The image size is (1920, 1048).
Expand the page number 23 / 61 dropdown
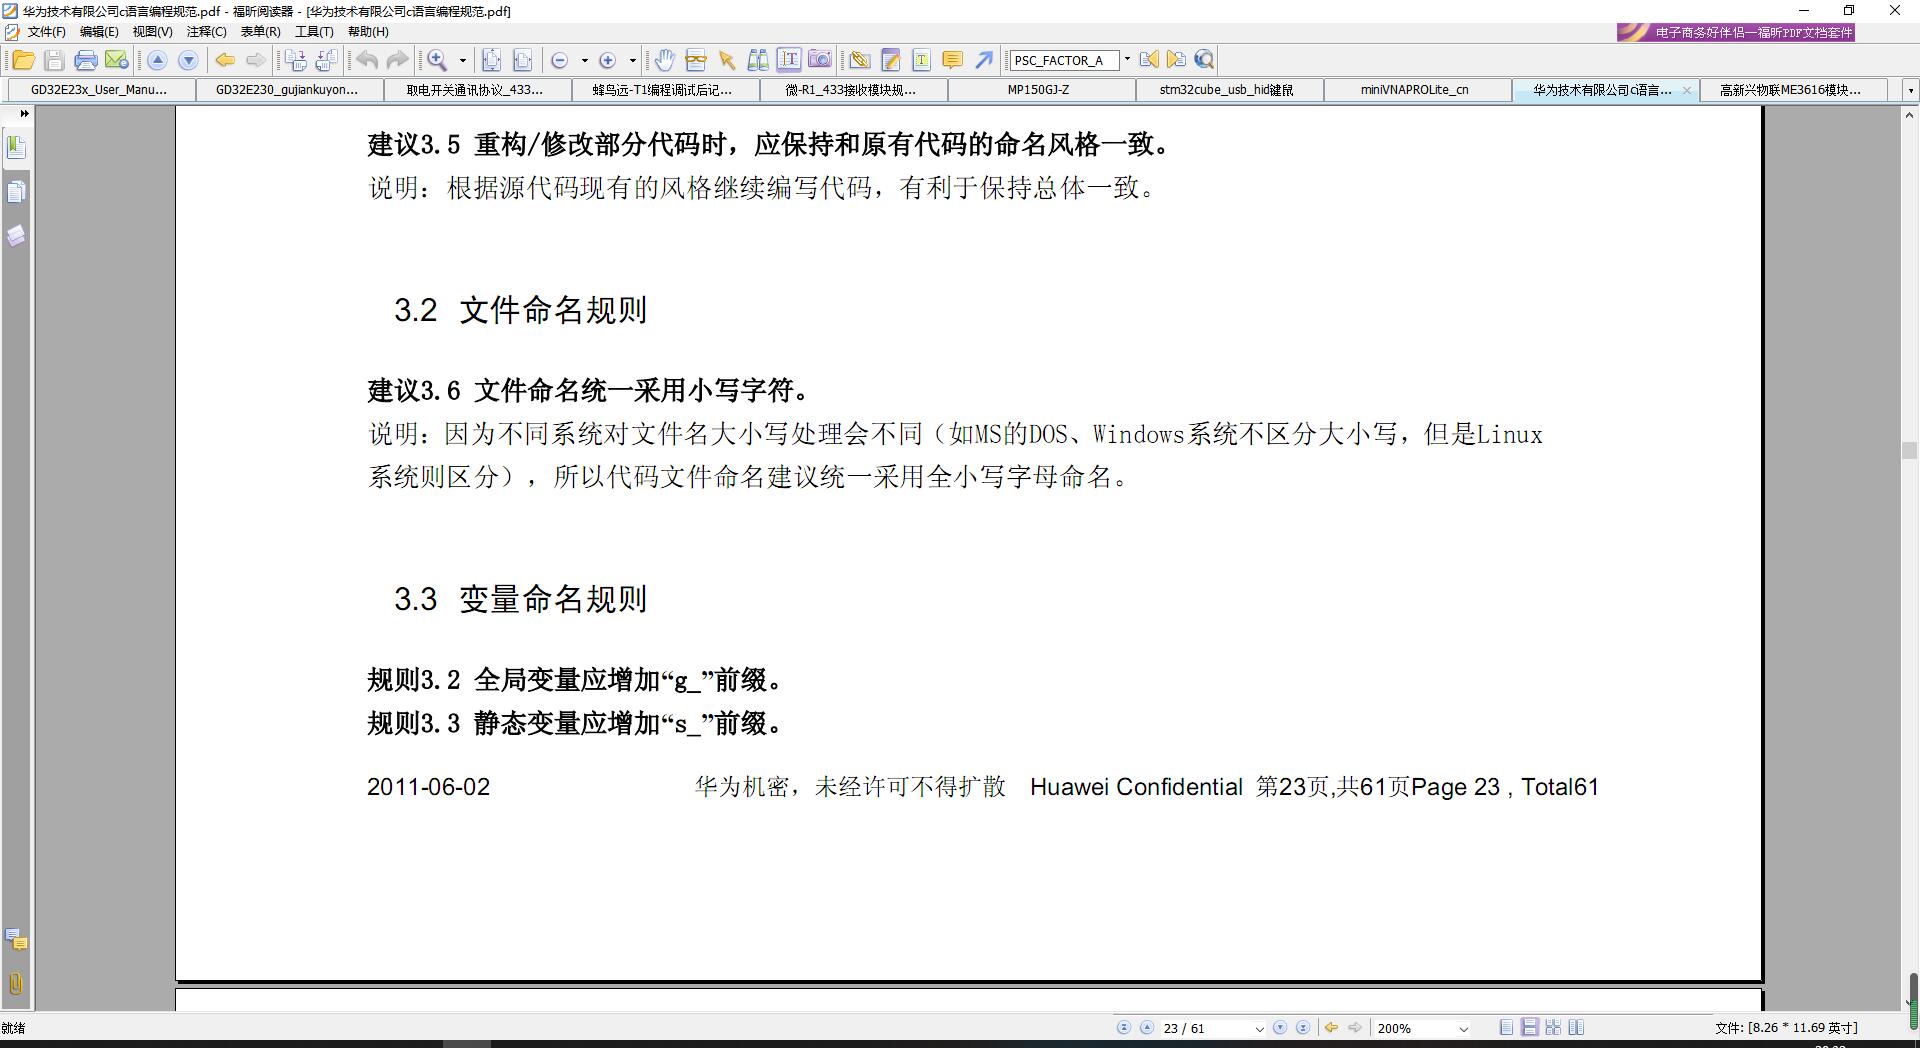click(1258, 1028)
